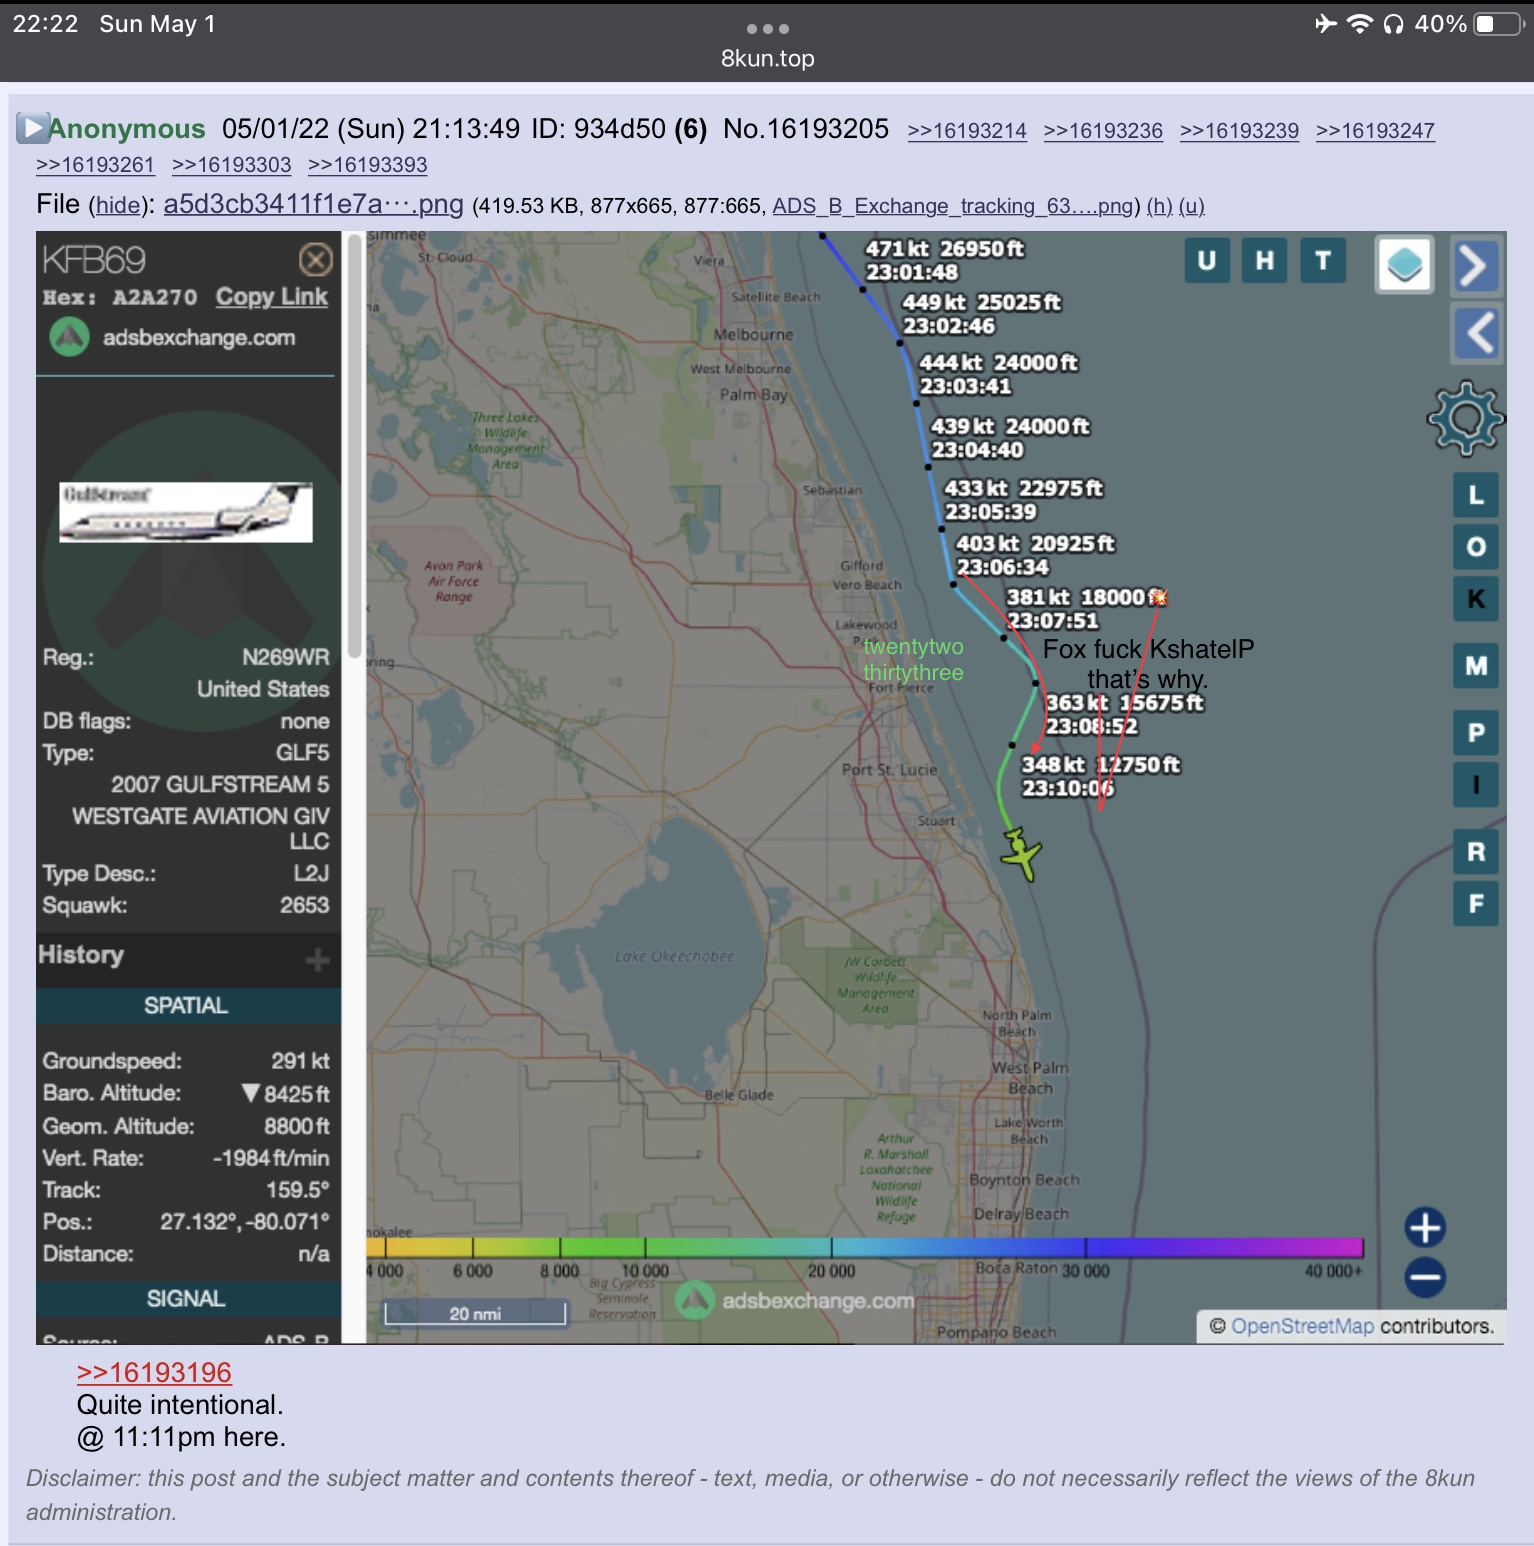Open reply link >>16193247
1534x1546 pixels.
(1375, 131)
